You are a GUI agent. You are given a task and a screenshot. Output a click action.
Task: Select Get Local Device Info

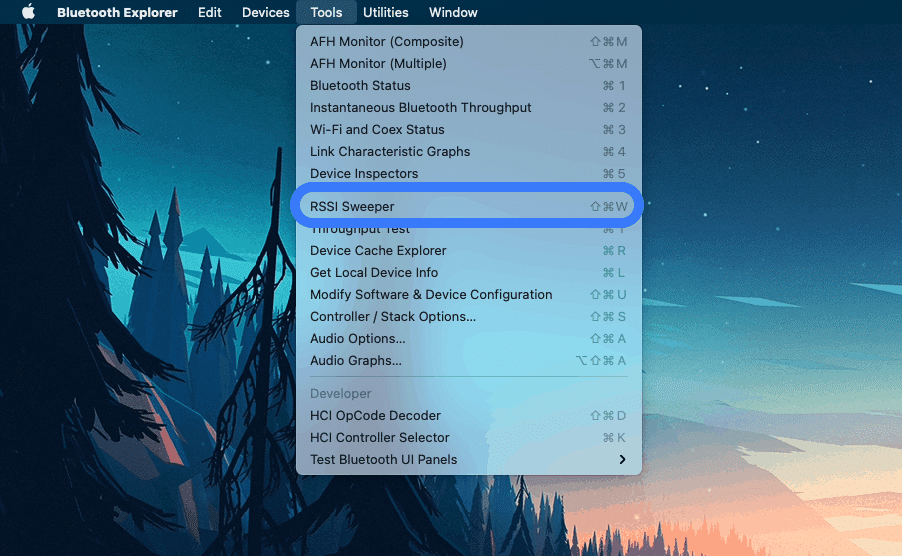click(x=469, y=273)
